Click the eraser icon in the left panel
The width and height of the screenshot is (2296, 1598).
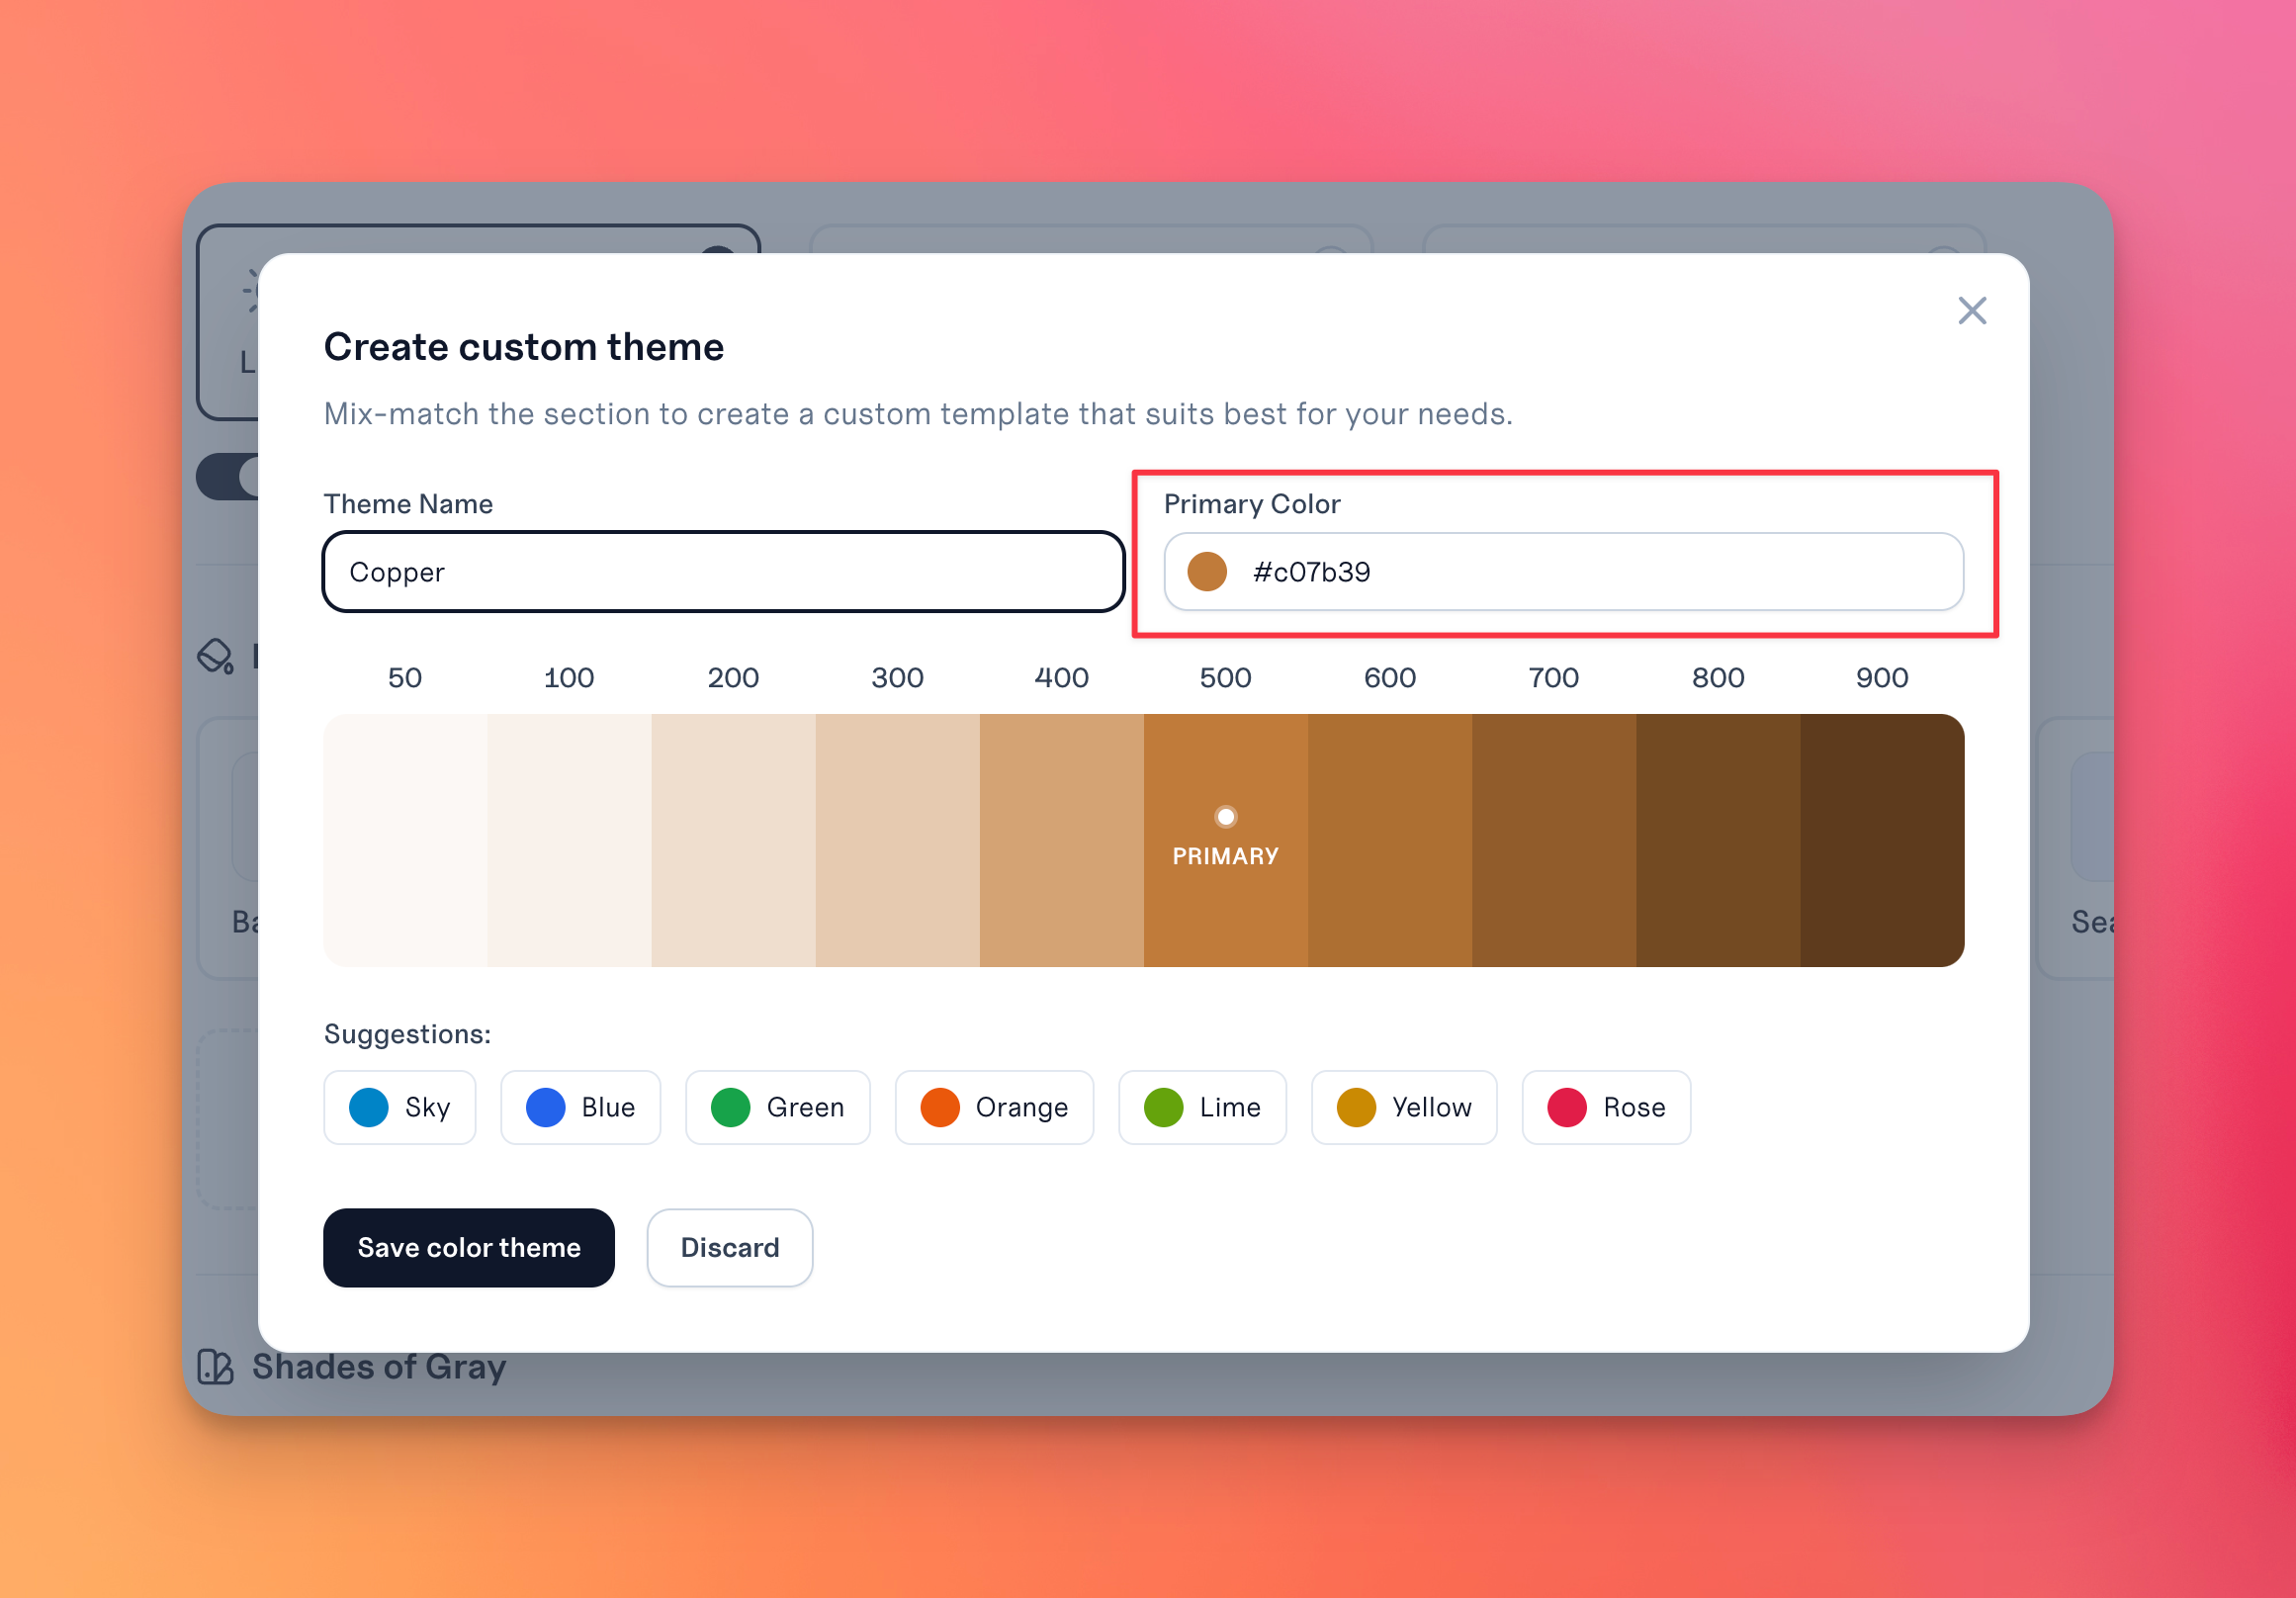pos(216,656)
